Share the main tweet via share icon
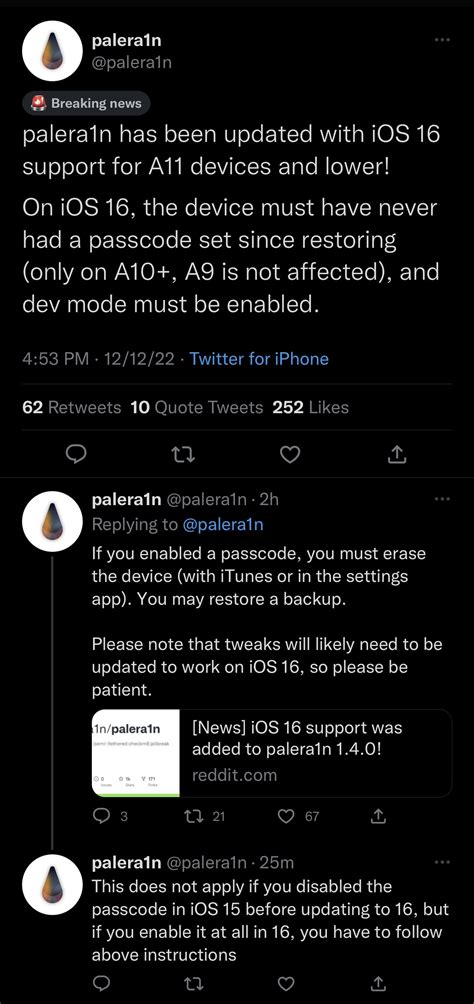The height and width of the screenshot is (1004, 474). coord(398,454)
